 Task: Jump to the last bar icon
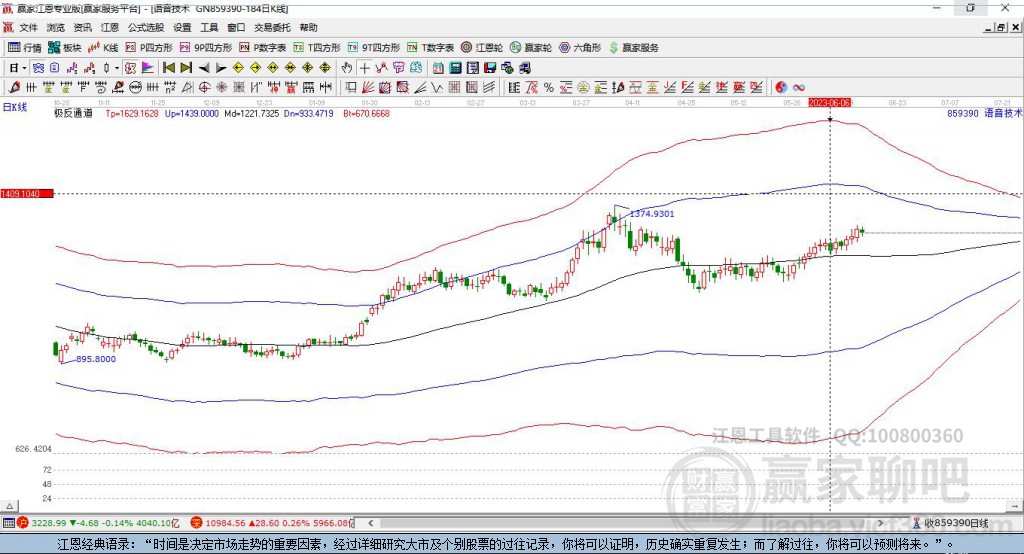tap(186, 68)
